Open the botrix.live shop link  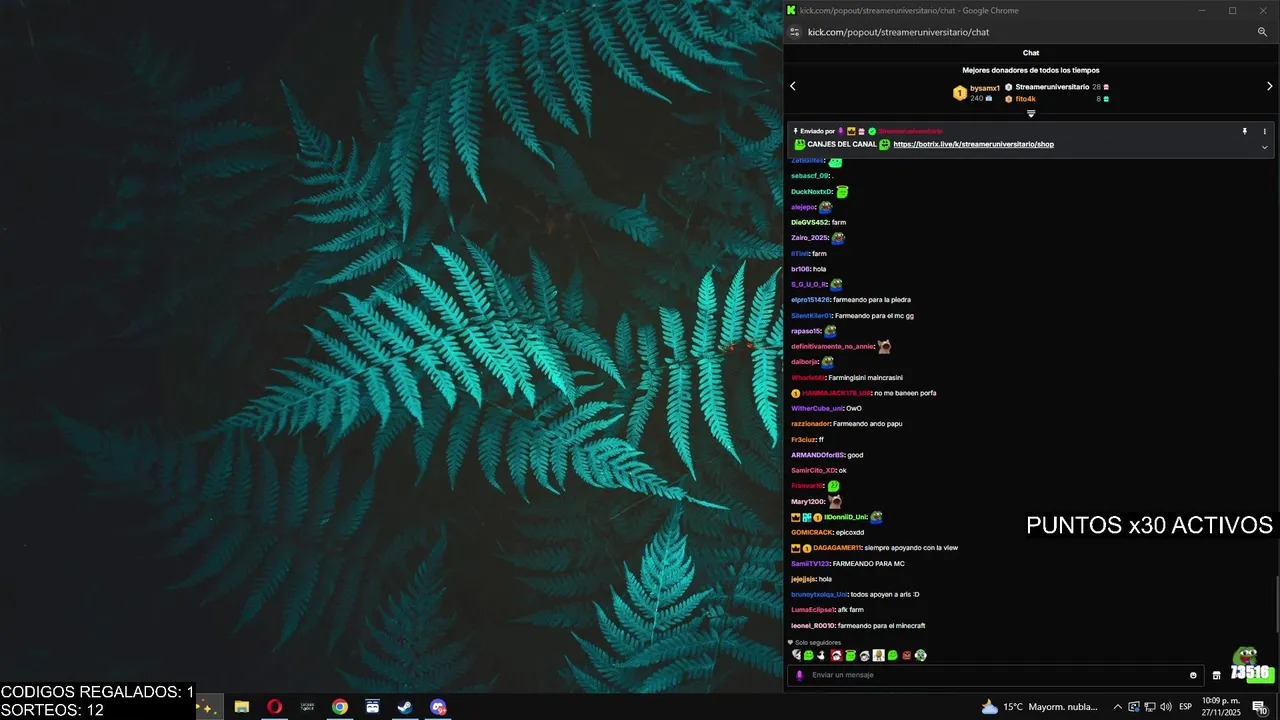click(x=973, y=144)
